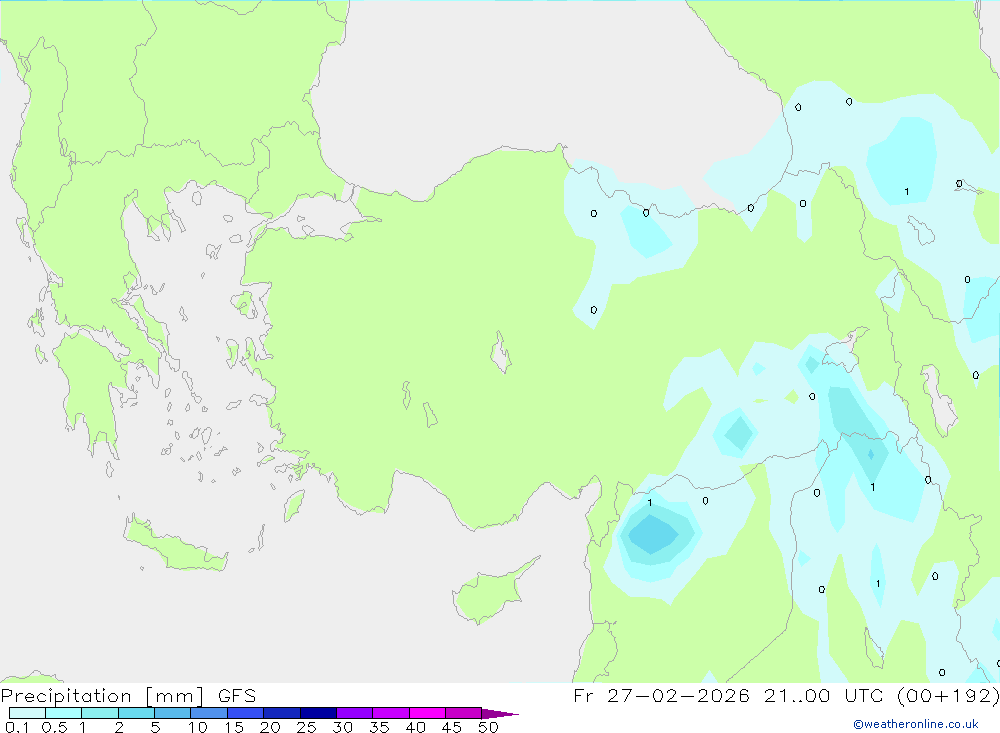
Task: Click the island of Crete on the map
Action: coord(177,545)
